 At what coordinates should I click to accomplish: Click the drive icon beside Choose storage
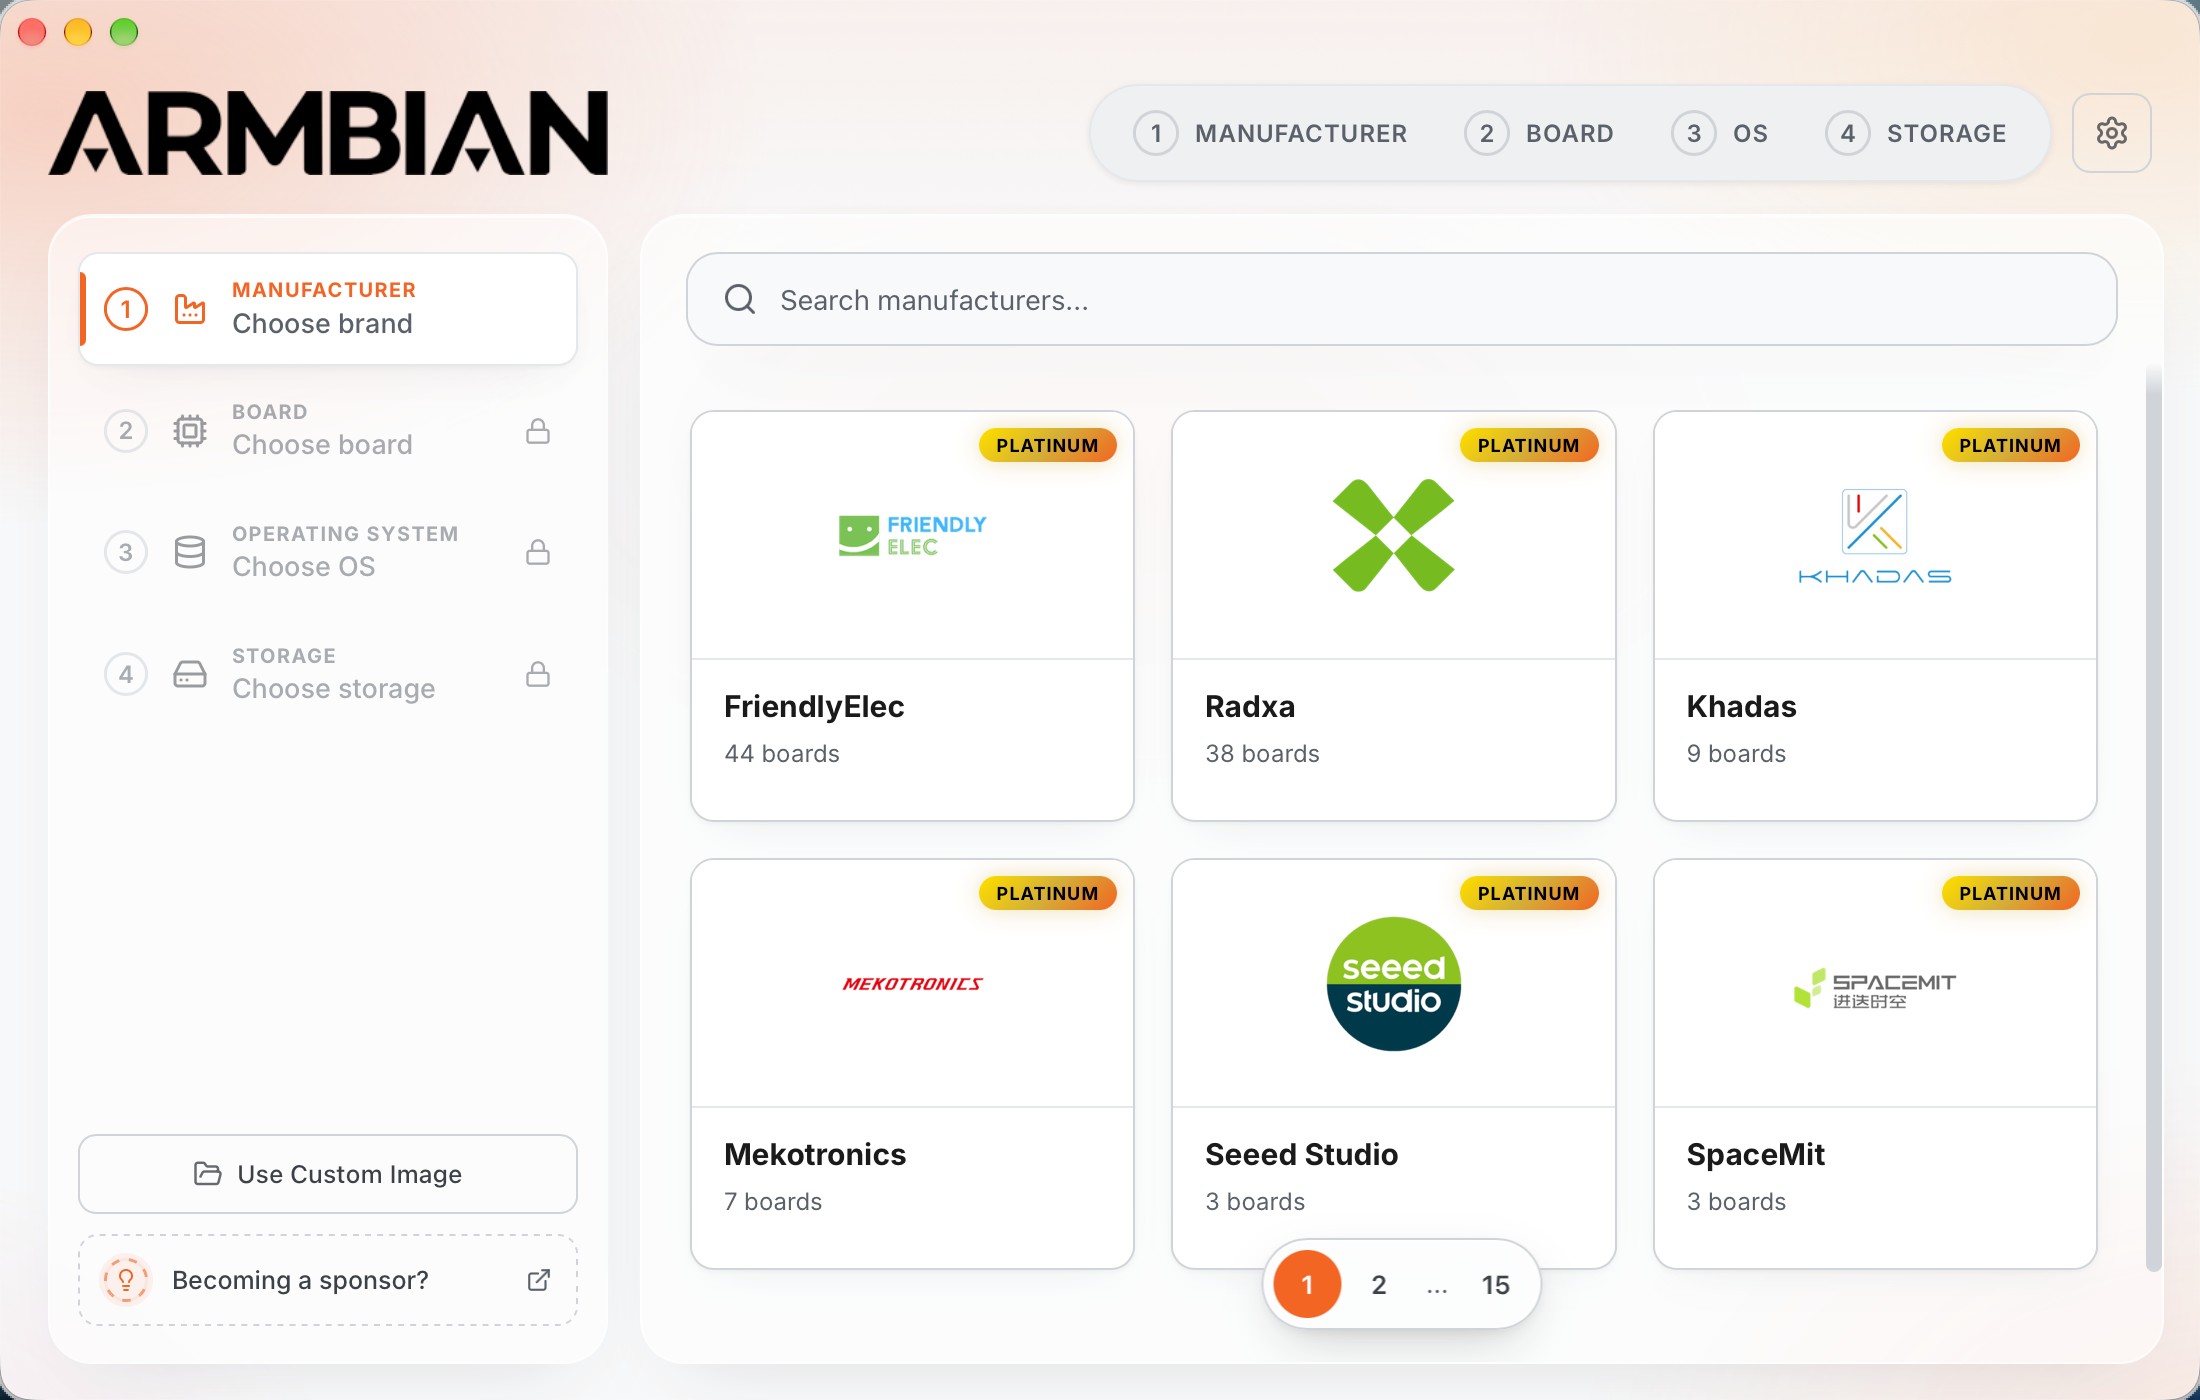190,674
